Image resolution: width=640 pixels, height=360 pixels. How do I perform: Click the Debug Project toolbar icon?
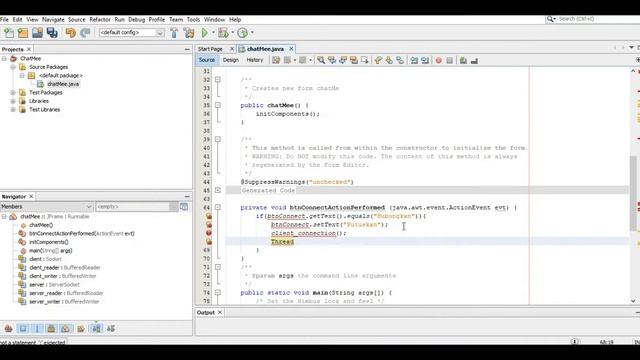[223, 33]
